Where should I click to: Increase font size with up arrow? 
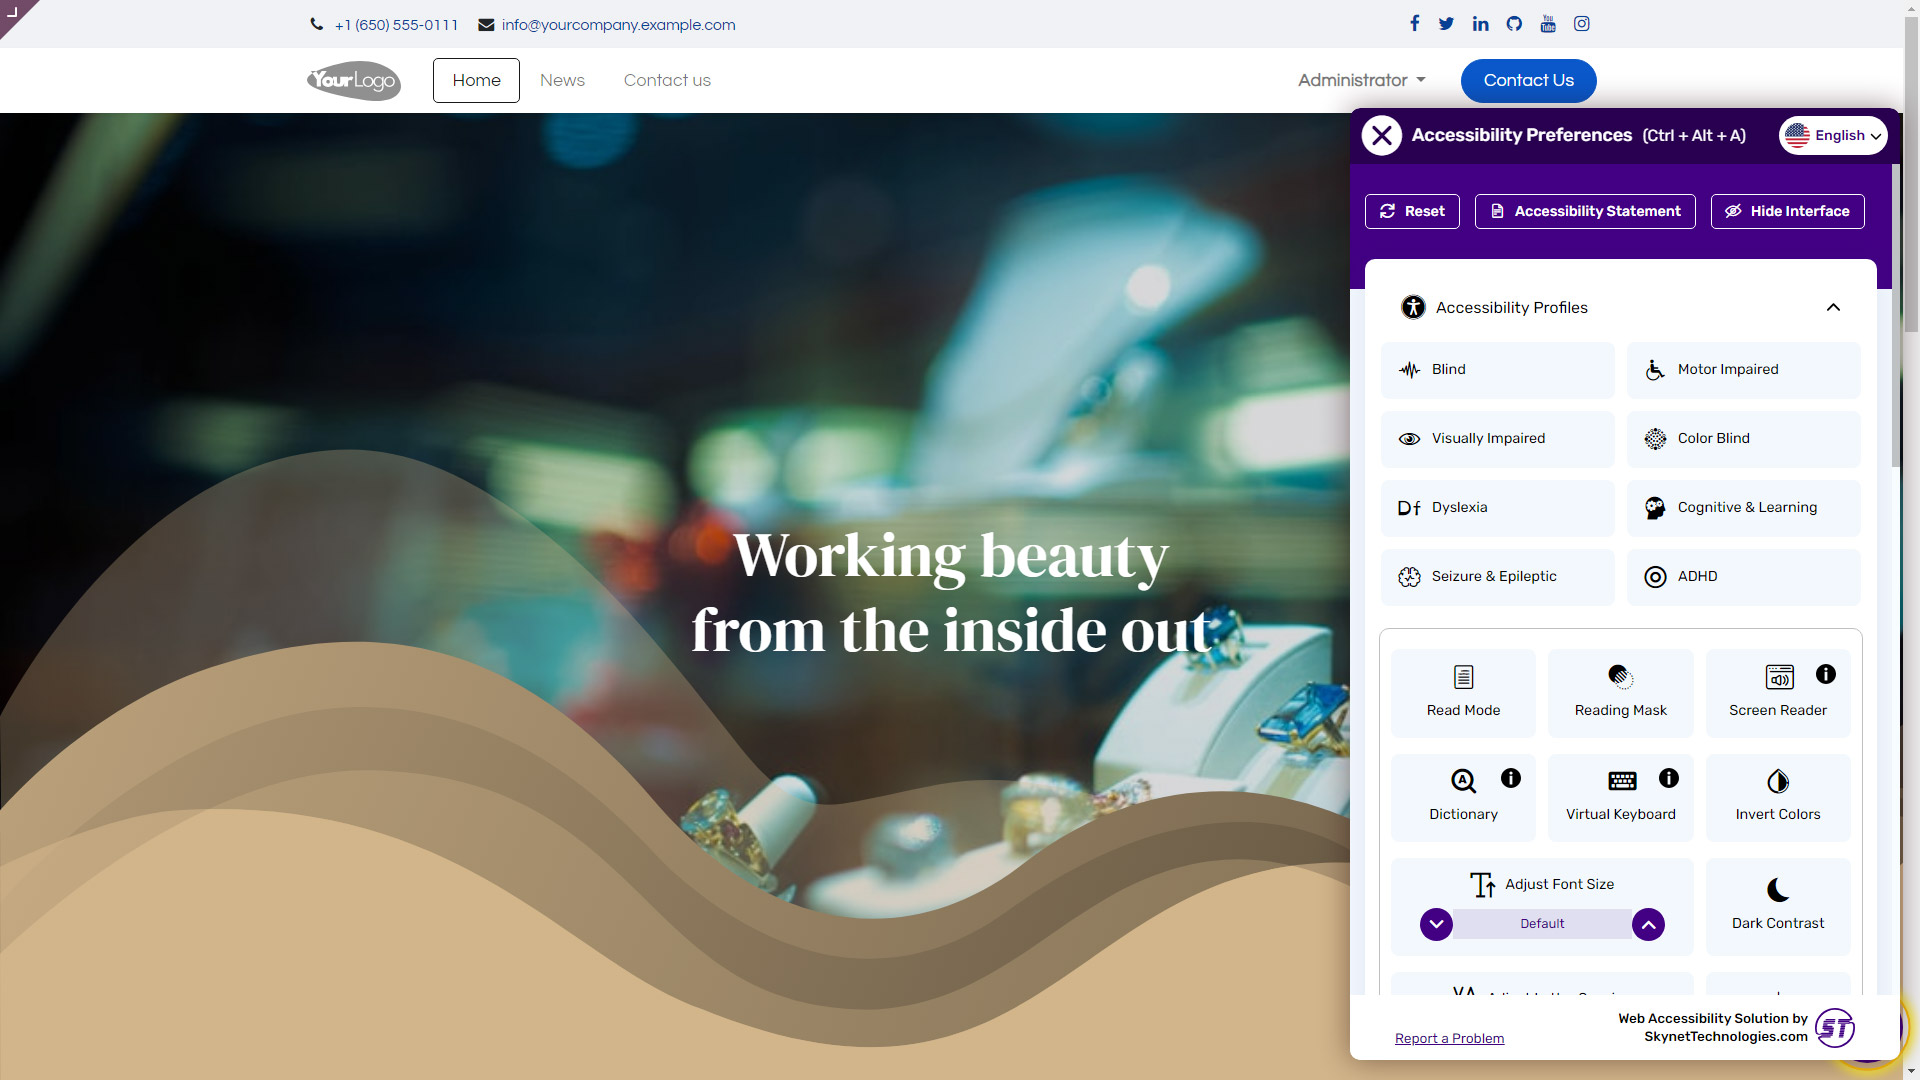1648,924
